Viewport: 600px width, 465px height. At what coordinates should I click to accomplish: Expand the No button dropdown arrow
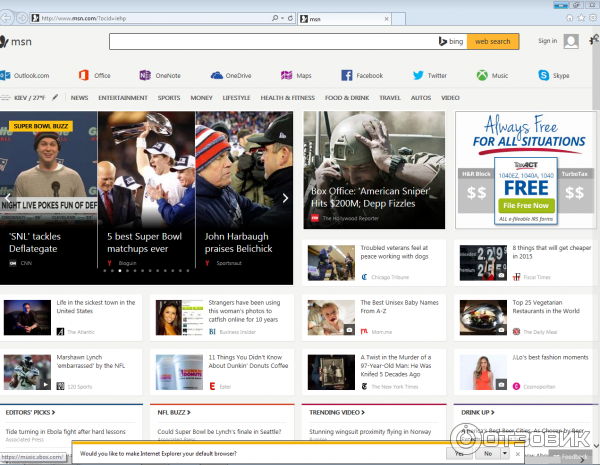(505, 453)
